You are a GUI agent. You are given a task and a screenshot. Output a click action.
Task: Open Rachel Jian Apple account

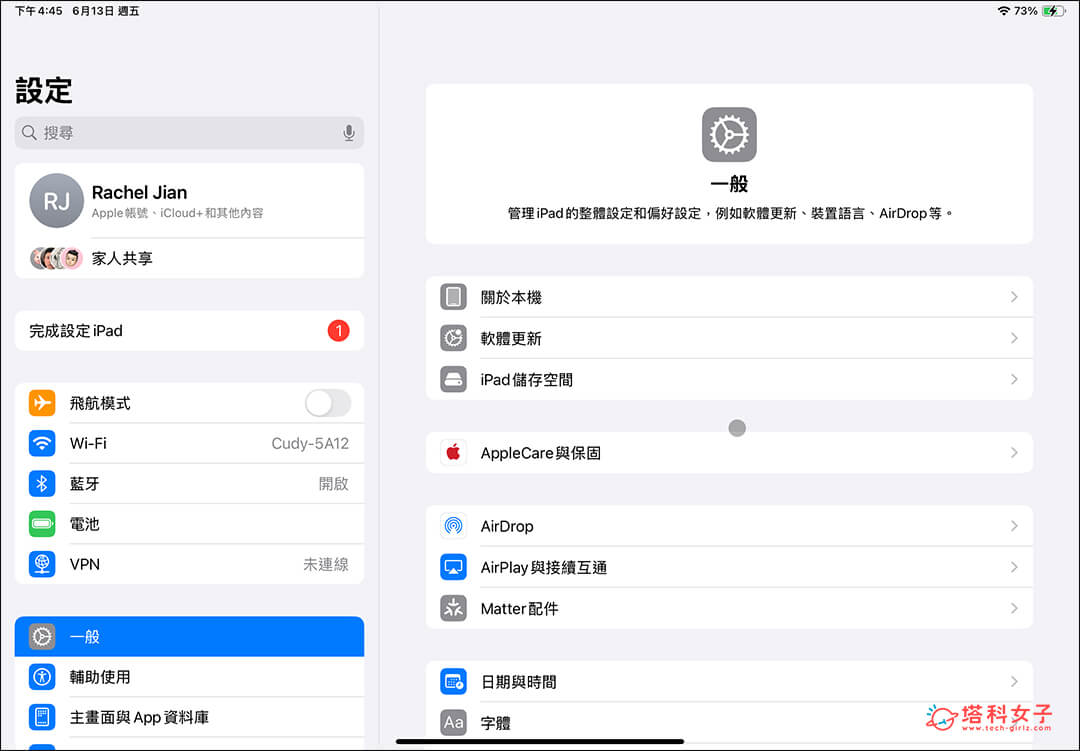[189, 200]
